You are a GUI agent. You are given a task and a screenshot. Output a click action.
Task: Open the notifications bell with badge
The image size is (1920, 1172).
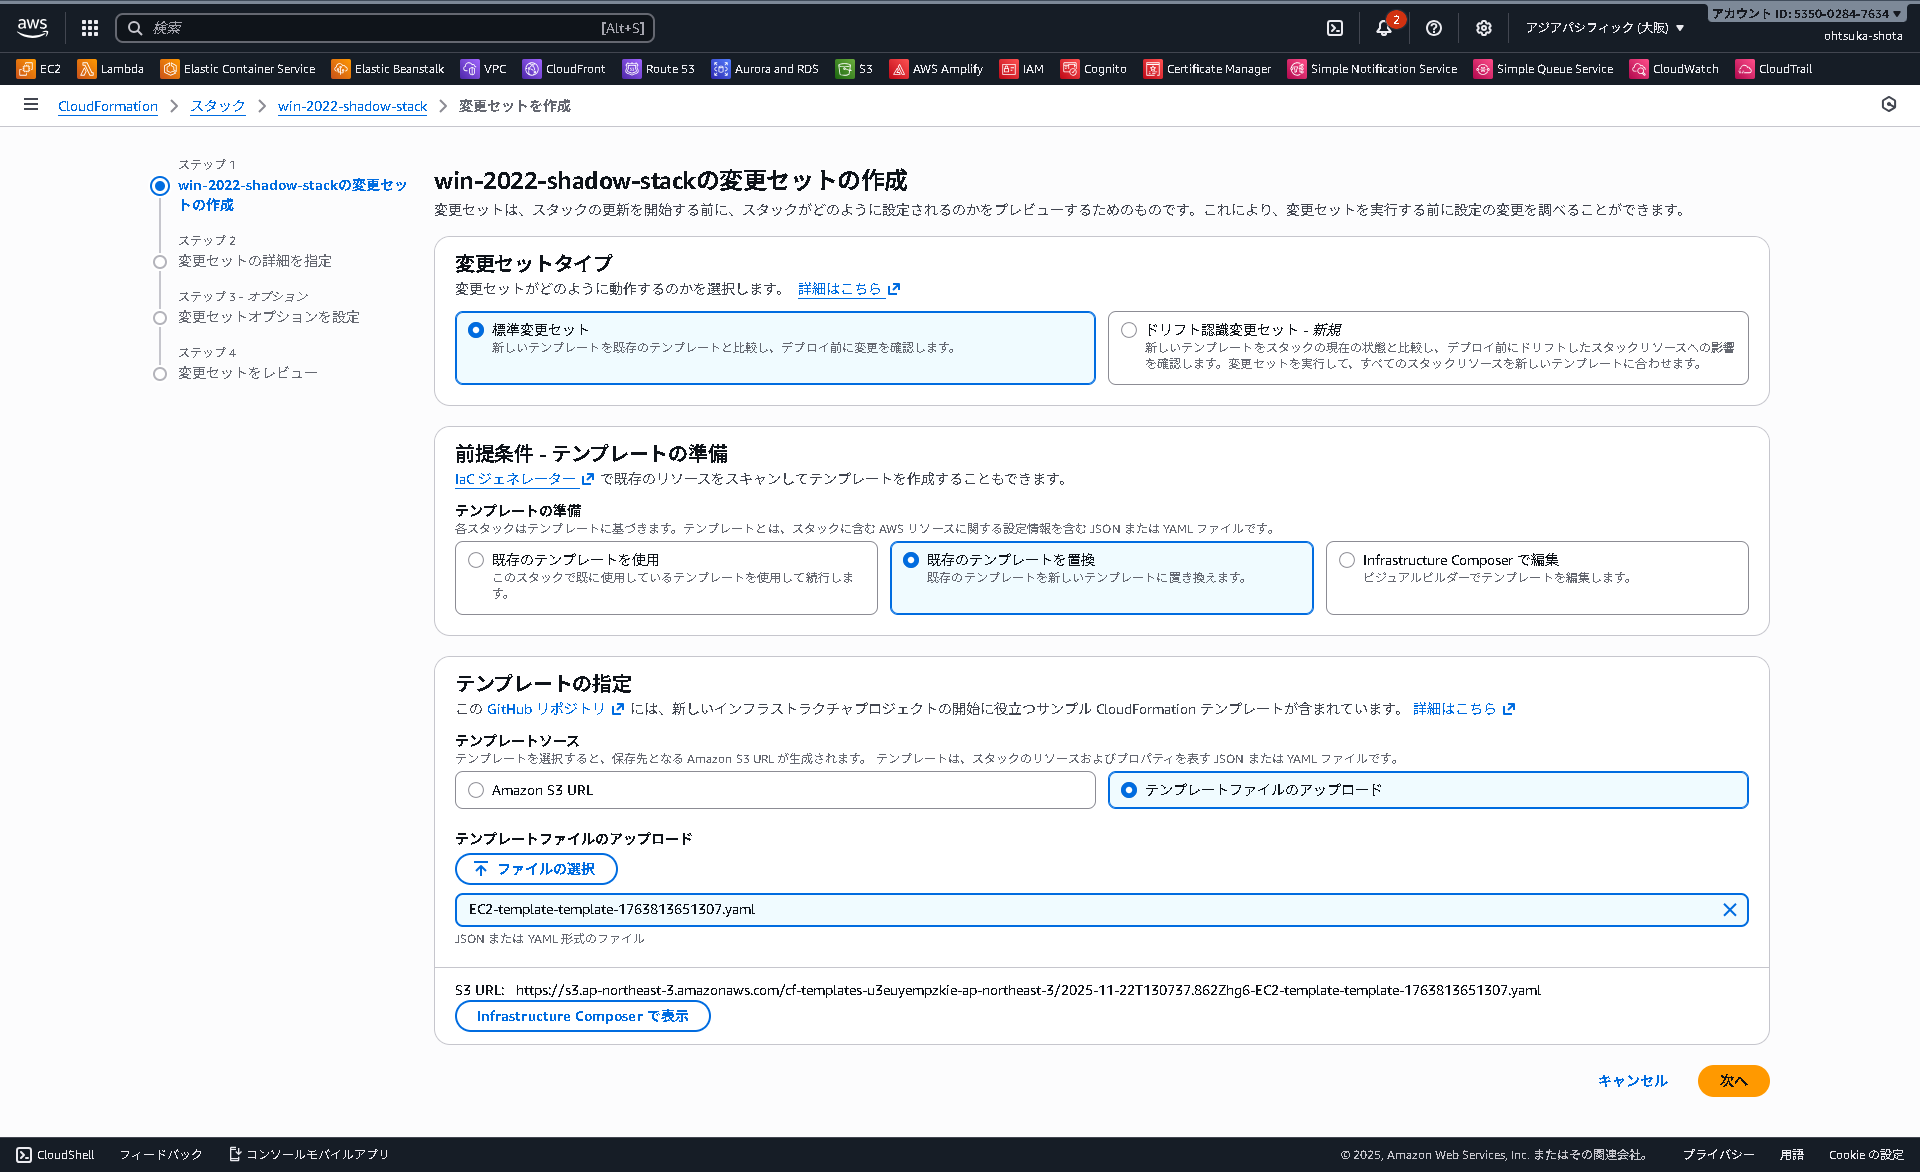click(1384, 28)
